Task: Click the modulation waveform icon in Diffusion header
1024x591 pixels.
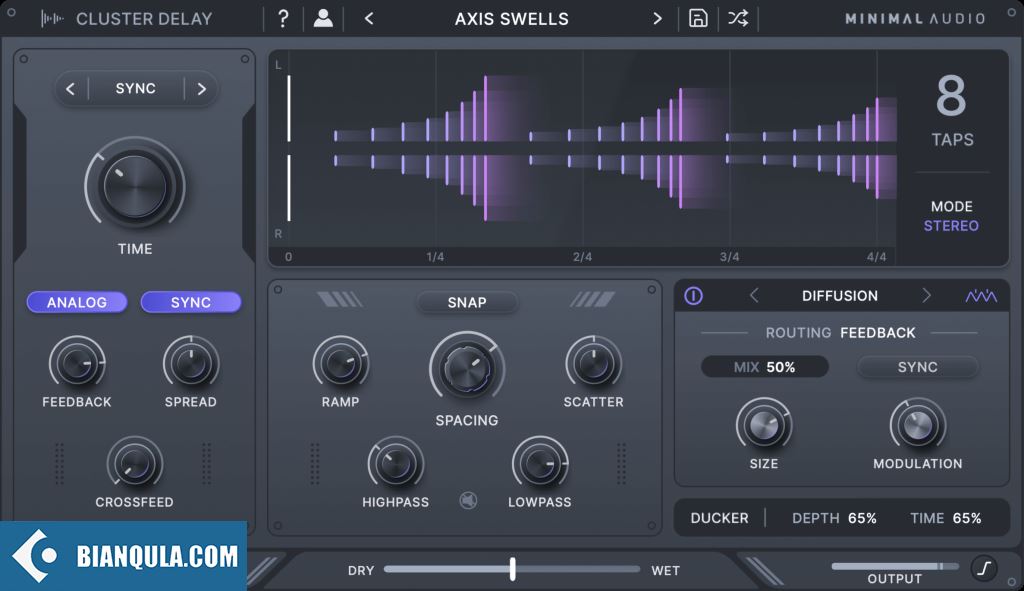Action: click(981, 296)
